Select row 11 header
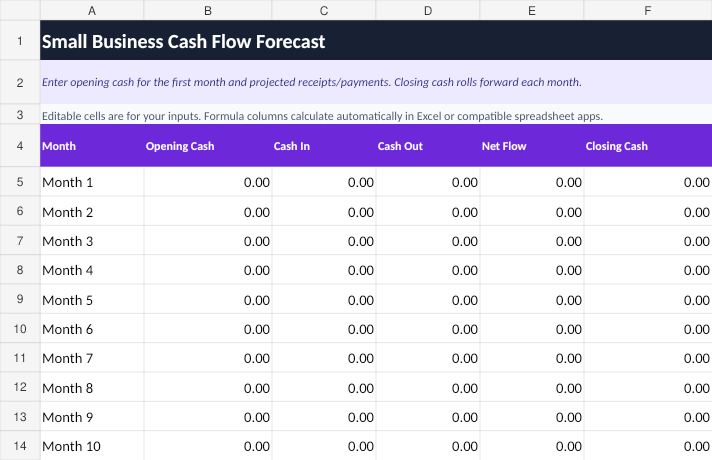 click(x=20, y=358)
